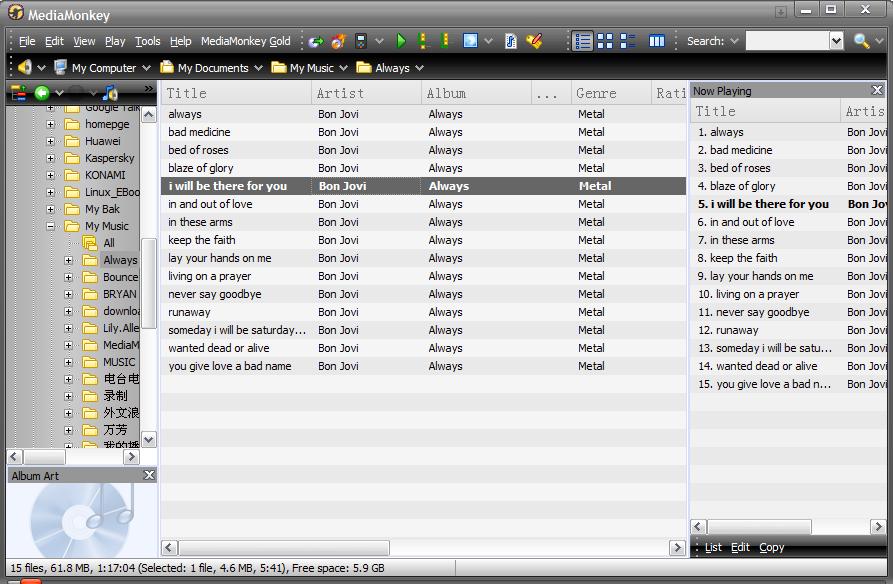Select track 'bed of roses' in main list

point(424,150)
